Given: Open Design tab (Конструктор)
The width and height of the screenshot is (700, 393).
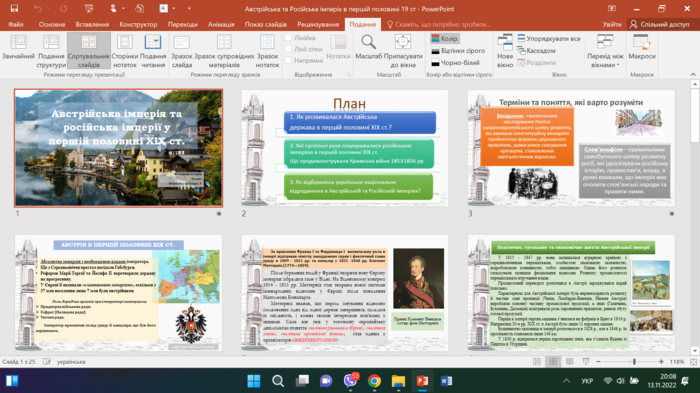Looking at the screenshot, I should [x=138, y=24].
